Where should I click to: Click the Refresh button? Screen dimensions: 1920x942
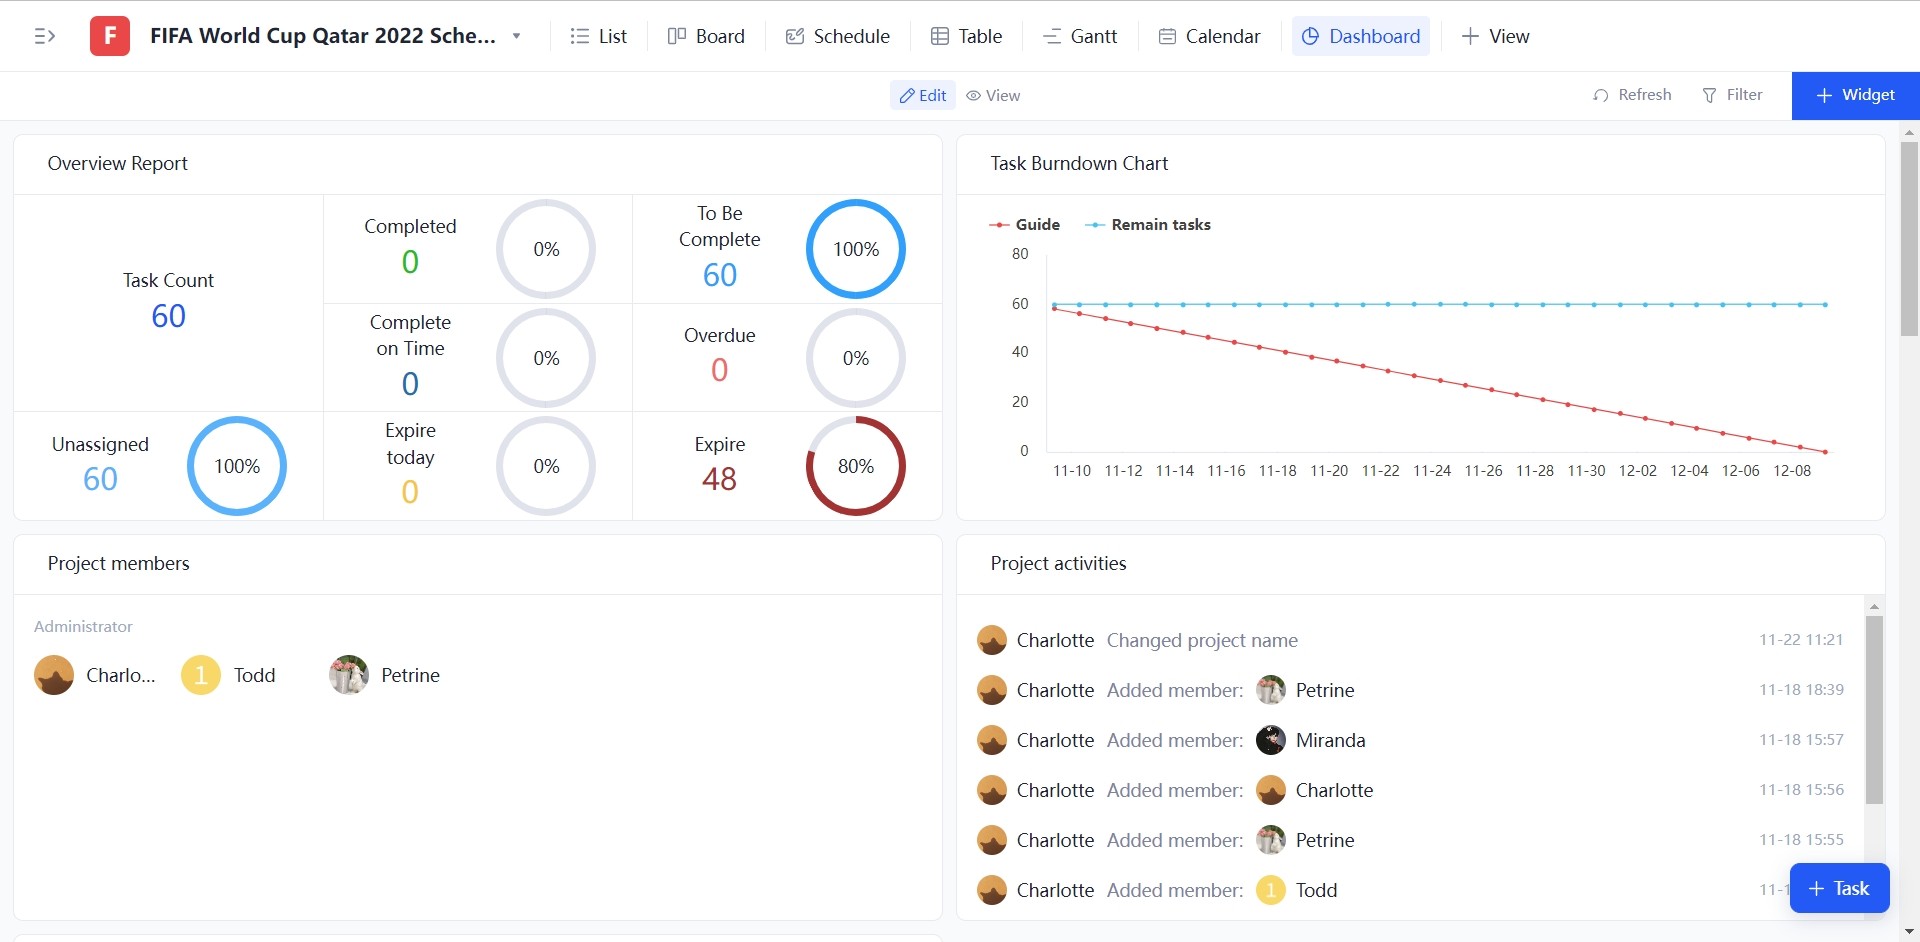1632,95
